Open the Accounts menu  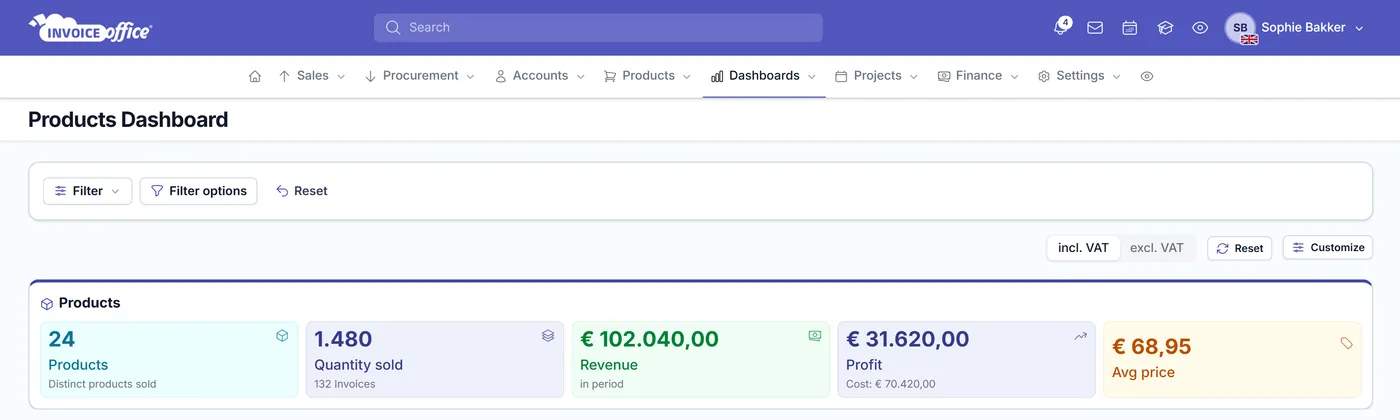[x=540, y=76]
